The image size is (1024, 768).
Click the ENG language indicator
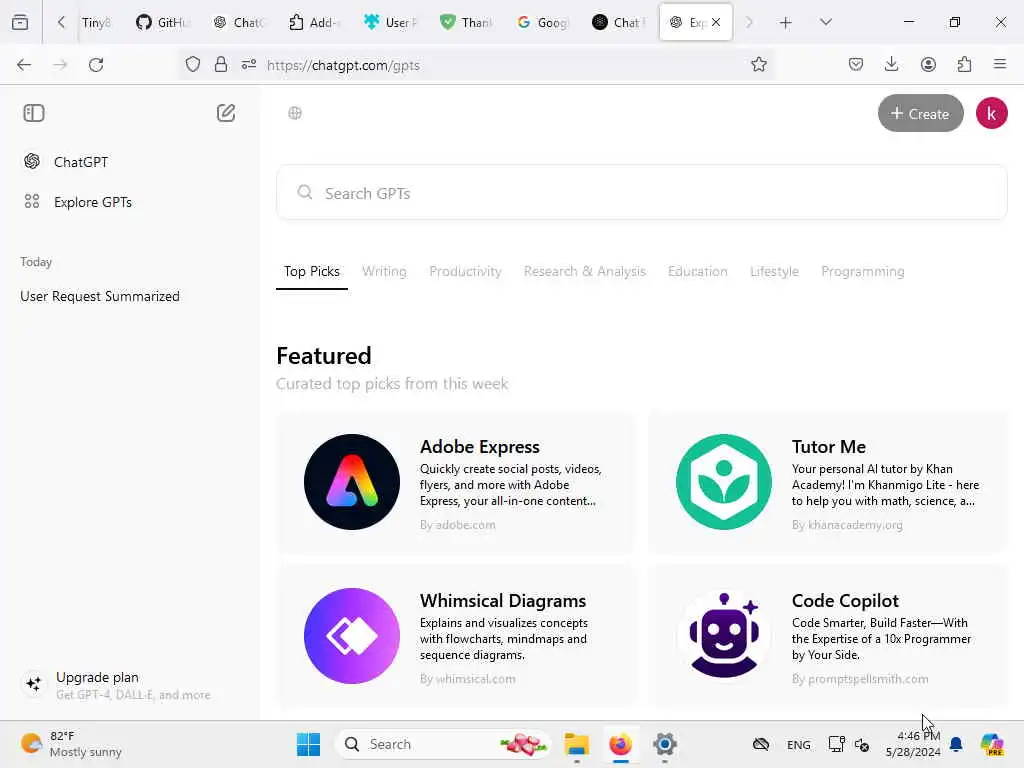pyautogui.click(x=798, y=744)
